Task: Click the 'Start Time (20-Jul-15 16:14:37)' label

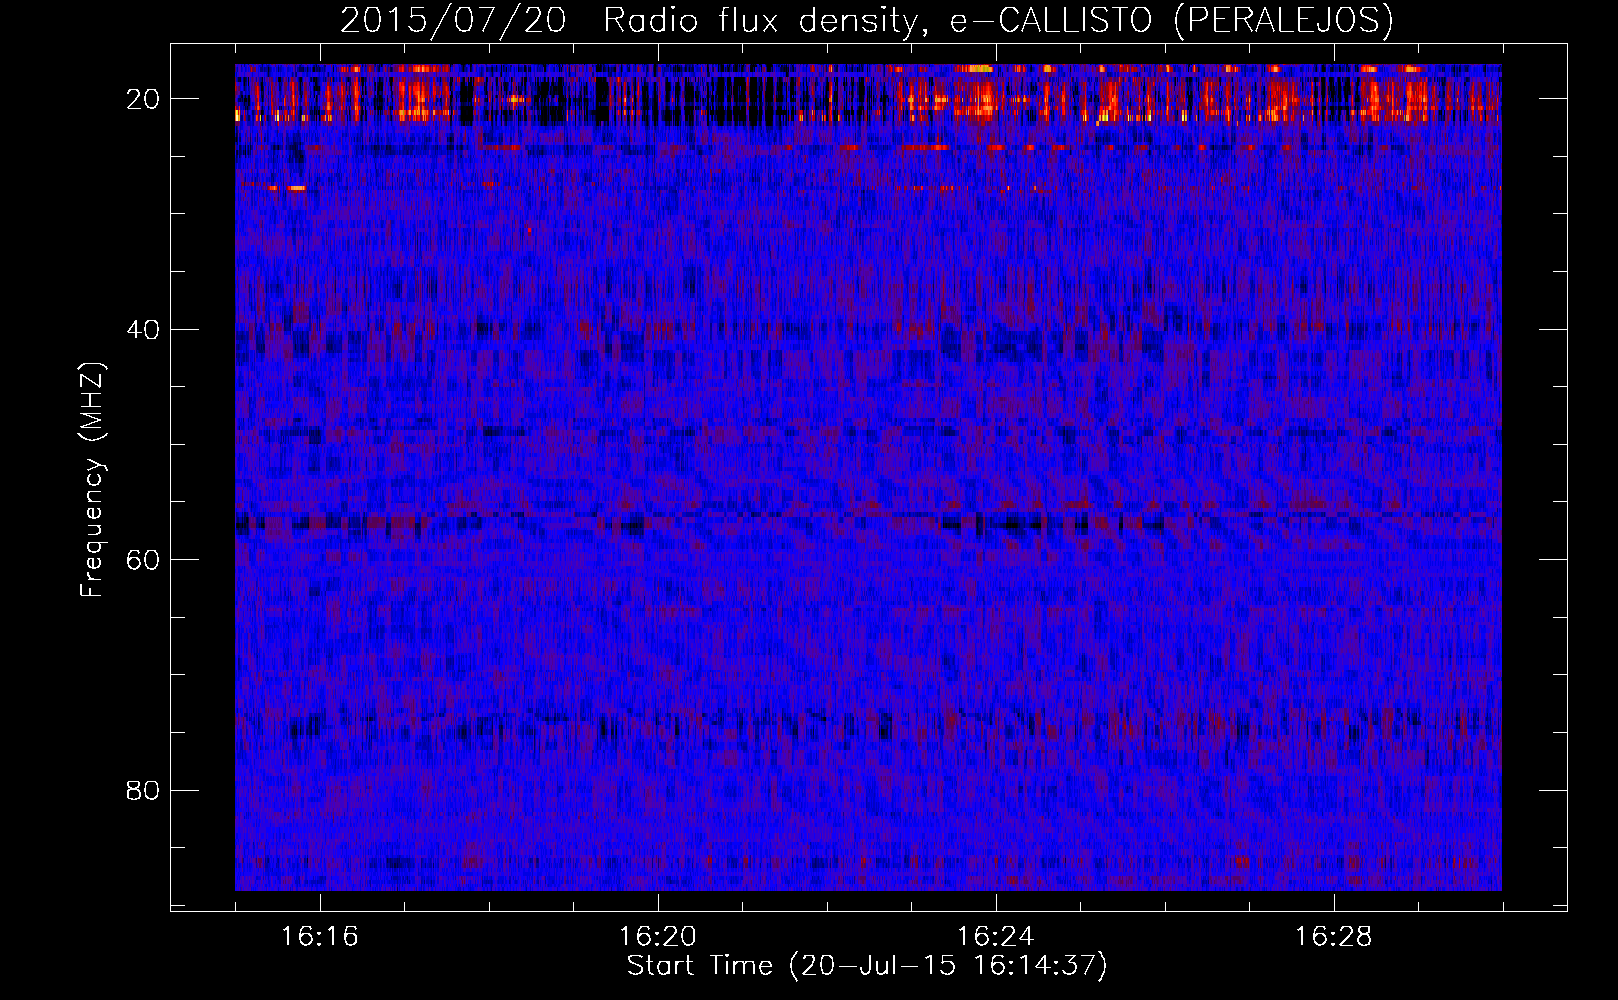Action: click(x=867, y=966)
